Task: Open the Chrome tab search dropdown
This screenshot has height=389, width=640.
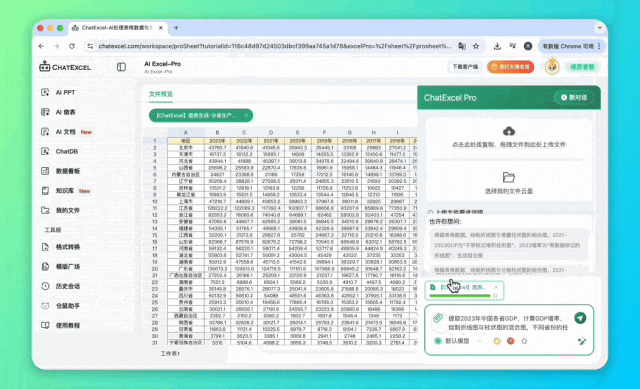Action: [600, 28]
